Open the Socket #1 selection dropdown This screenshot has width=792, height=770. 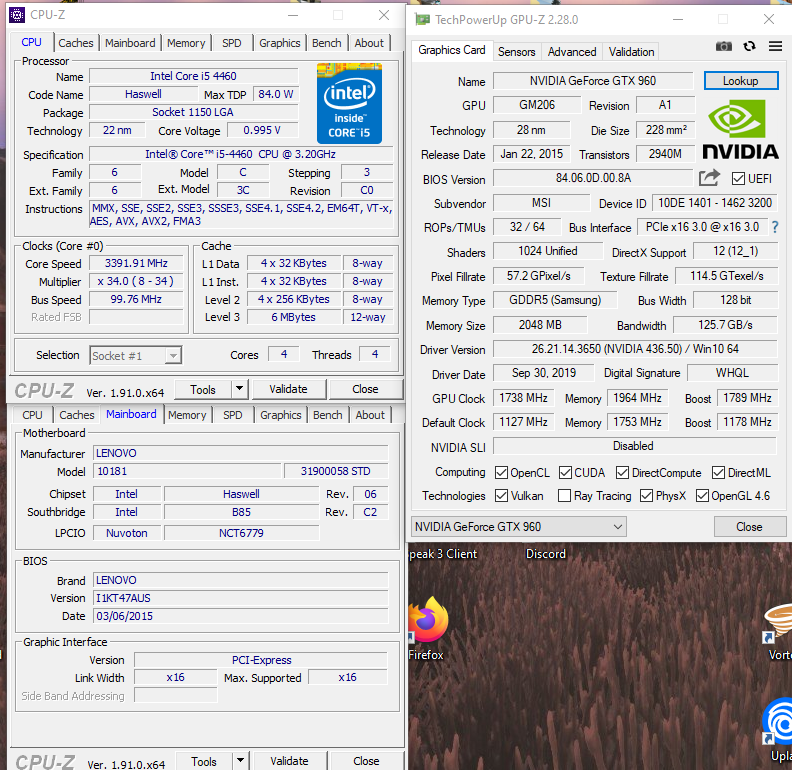[x=135, y=356]
